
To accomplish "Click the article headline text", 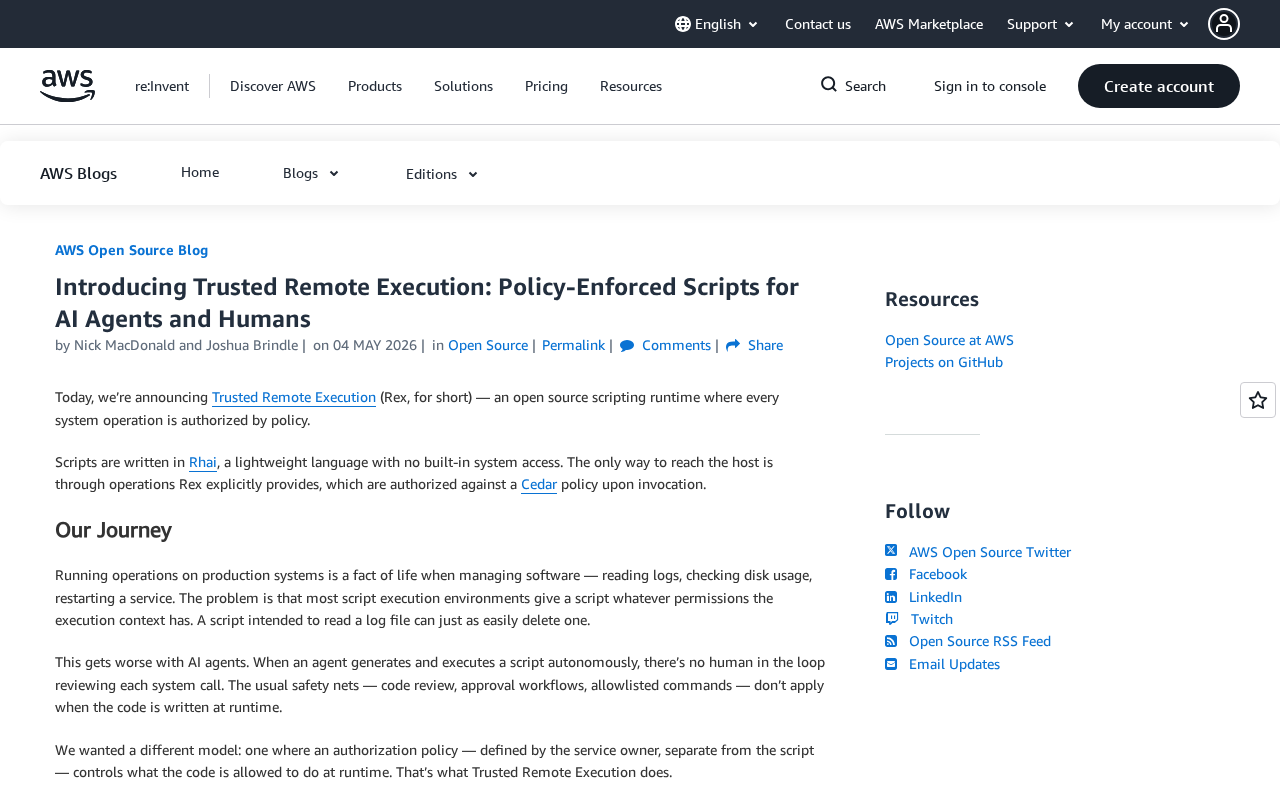I will (x=427, y=303).
